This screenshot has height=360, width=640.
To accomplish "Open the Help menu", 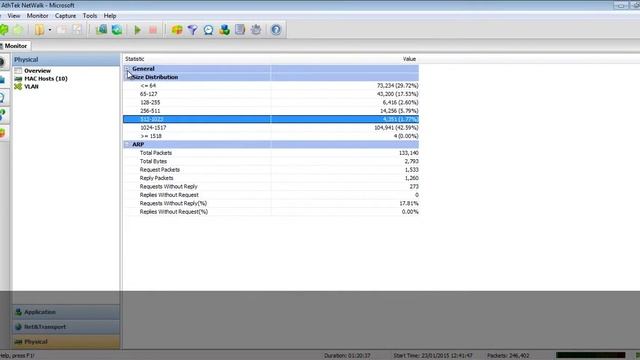I will 110,16.
